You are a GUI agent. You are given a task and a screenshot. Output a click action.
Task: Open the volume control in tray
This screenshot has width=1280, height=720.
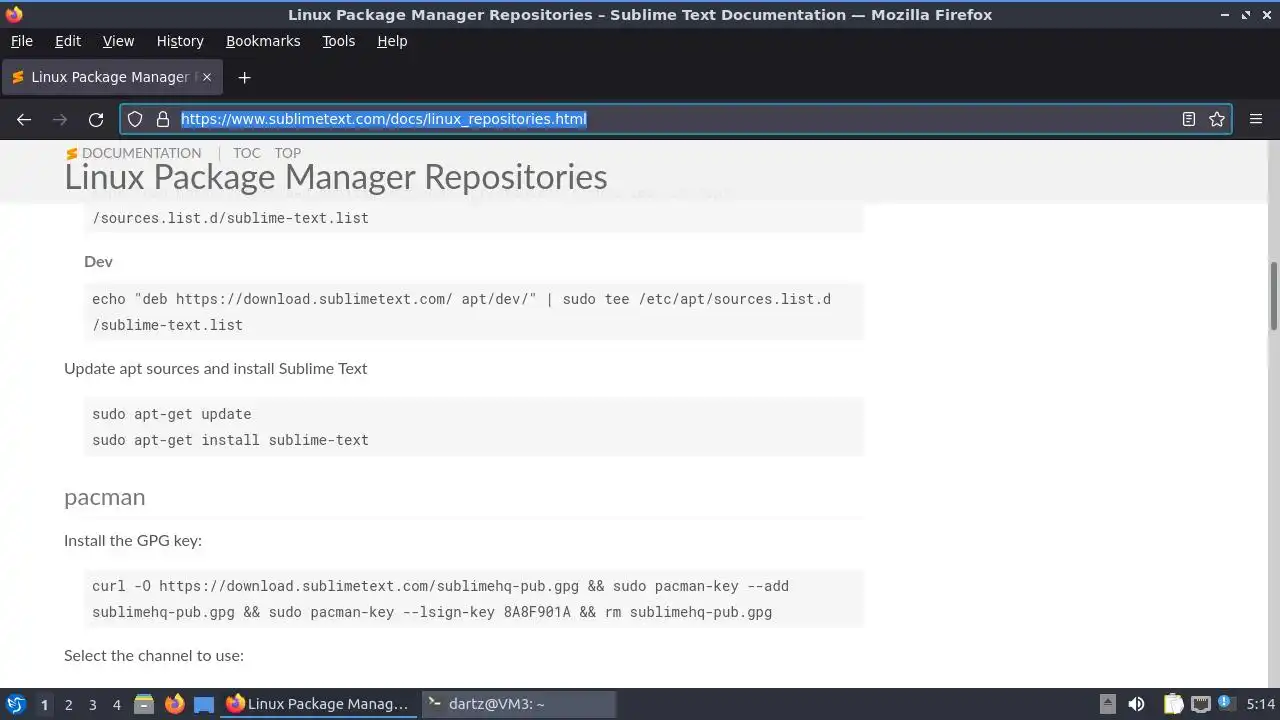tap(1136, 704)
